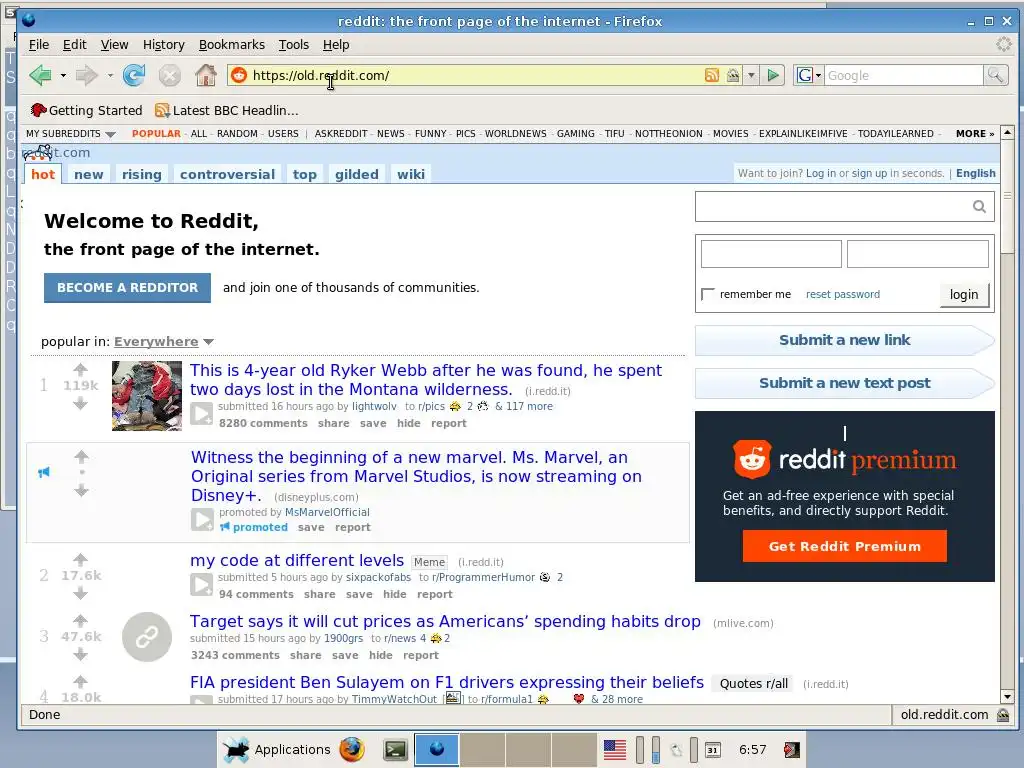The width and height of the screenshot is (1024, 768).
Task: Click the 'reset password' link
Action: point(842,295)
